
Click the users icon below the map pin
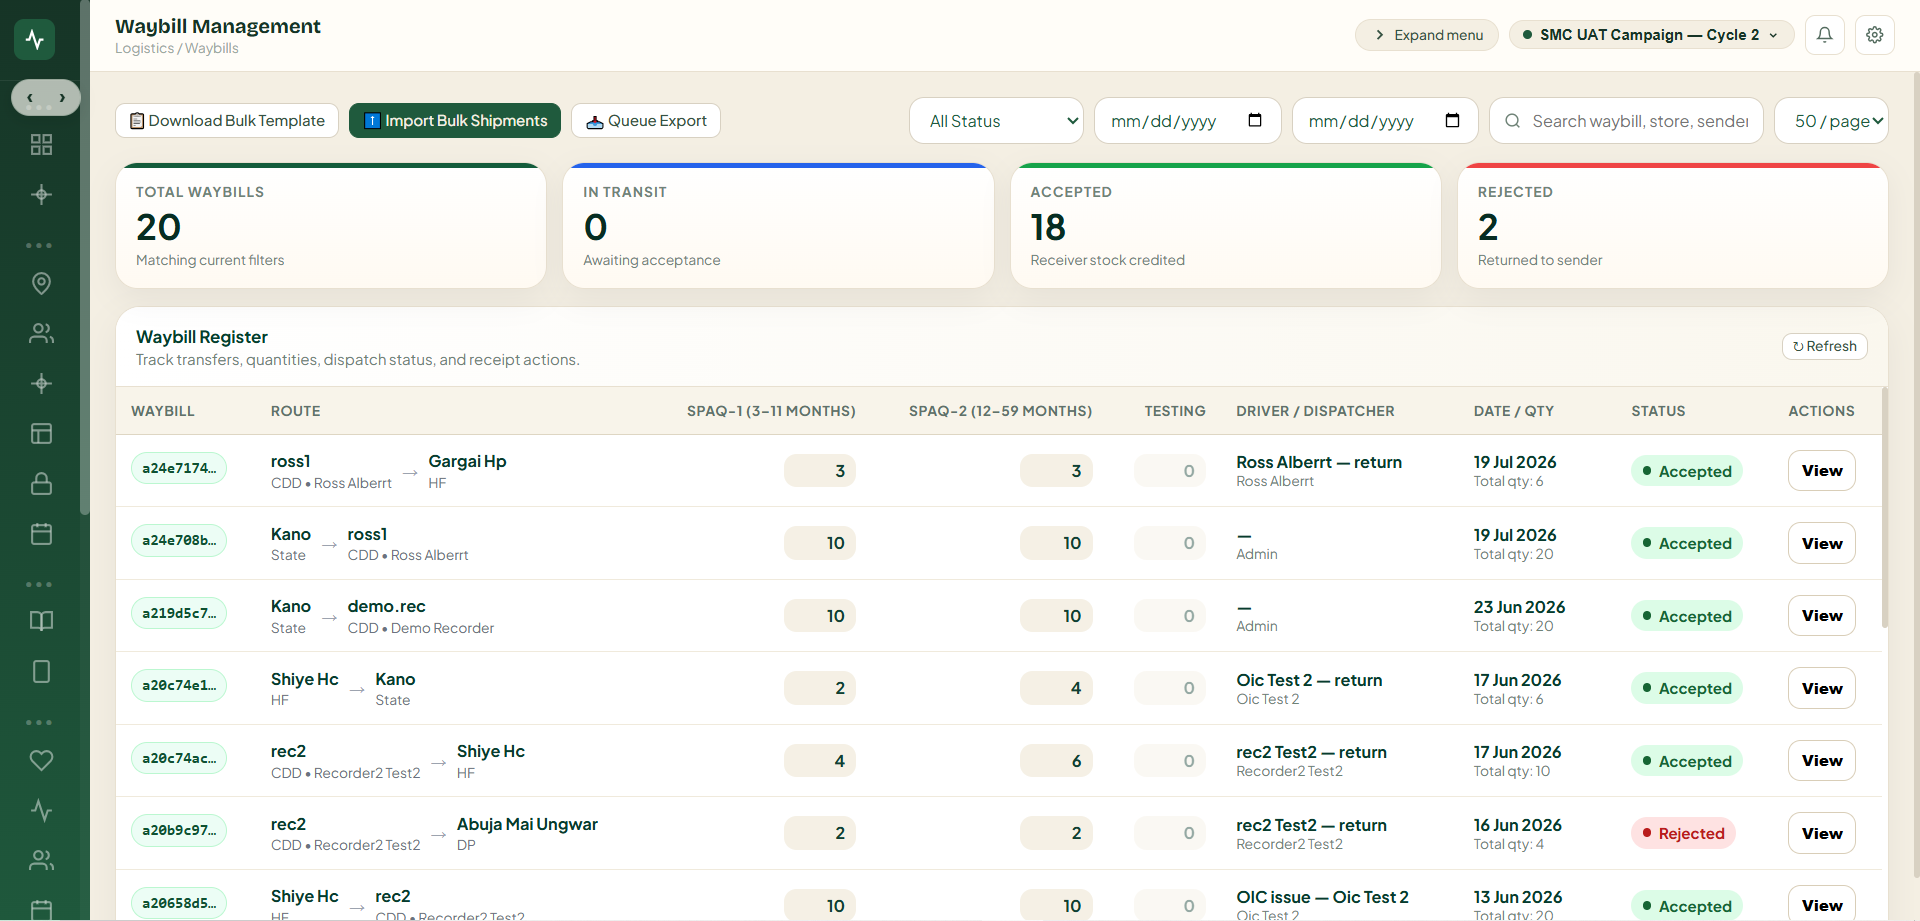pyautogui.click(x=41, y=333)
